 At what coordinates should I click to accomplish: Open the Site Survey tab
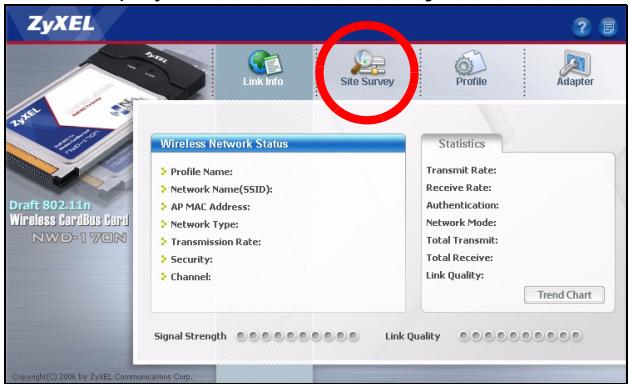point(367,68)
